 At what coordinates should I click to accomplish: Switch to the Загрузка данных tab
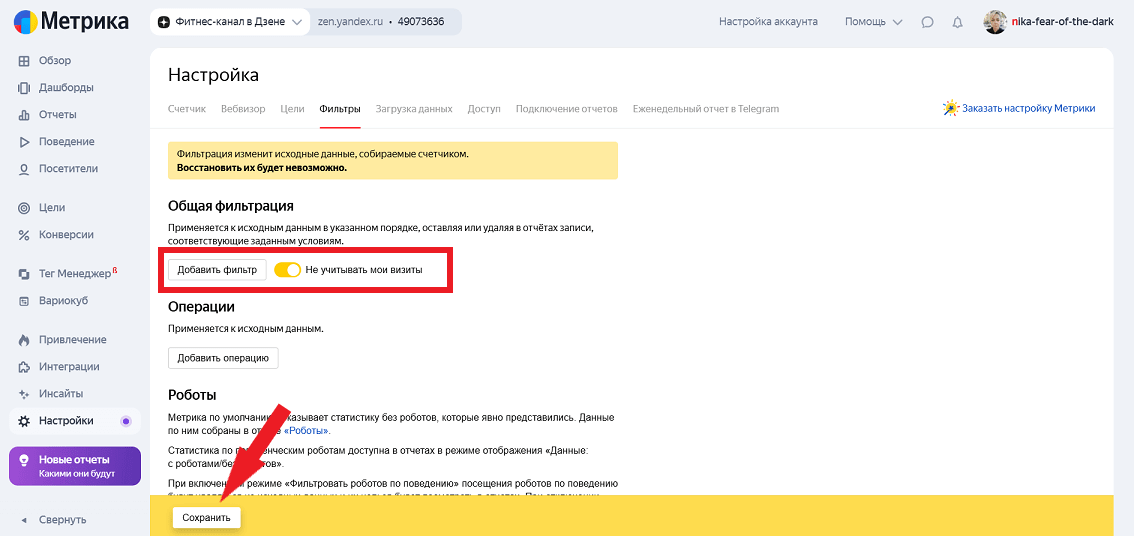(414, 109)
